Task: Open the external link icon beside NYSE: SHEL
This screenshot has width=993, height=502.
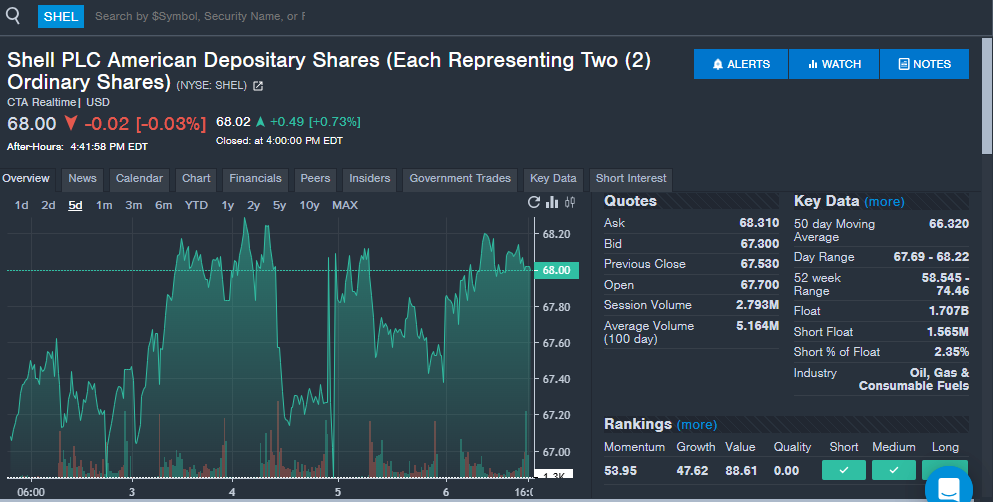Action: pos(258,85)
